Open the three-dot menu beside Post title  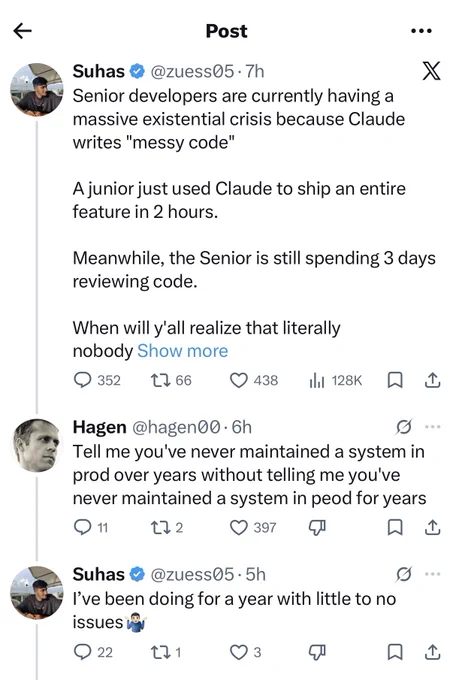421,31
